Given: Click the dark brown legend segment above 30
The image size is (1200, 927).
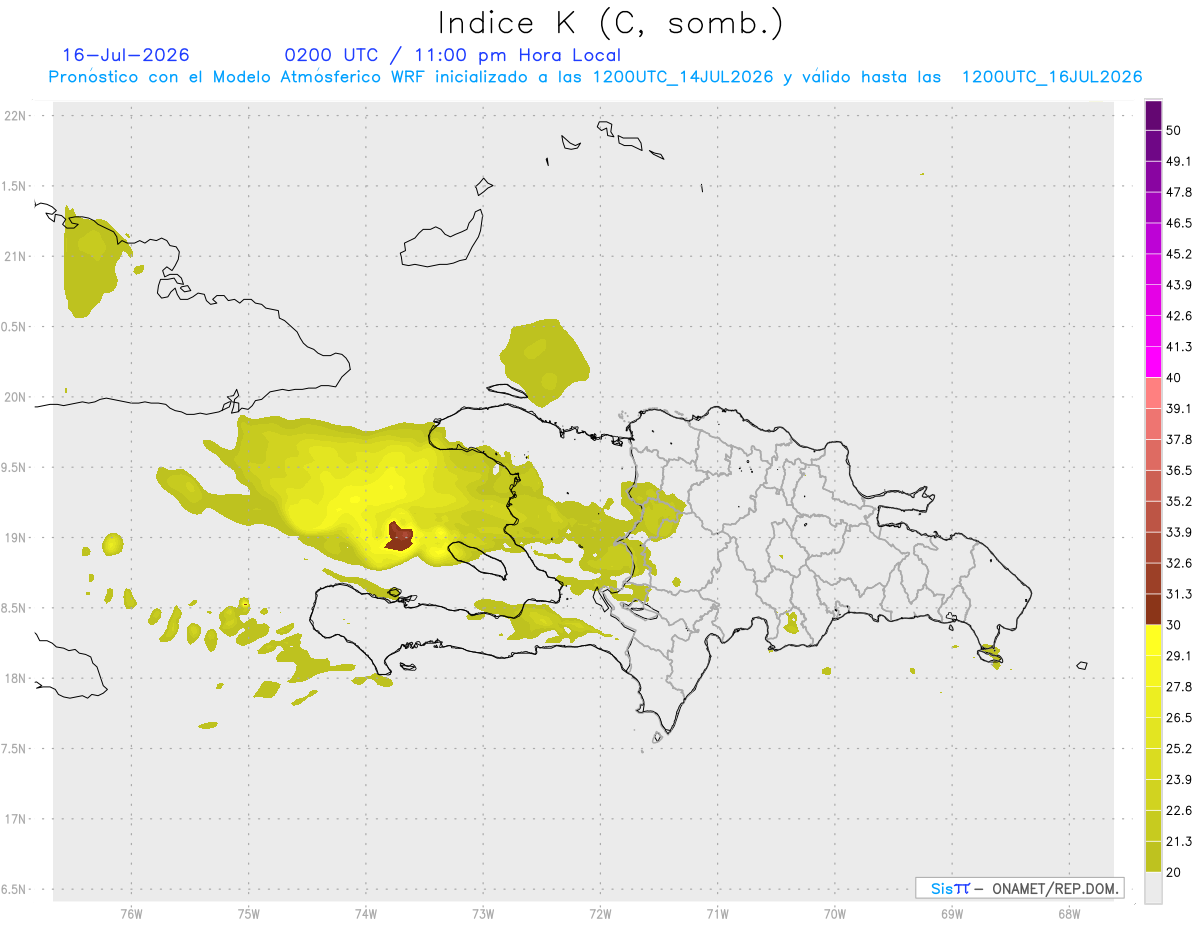Looking at the screenshot, I should 1154,609.
